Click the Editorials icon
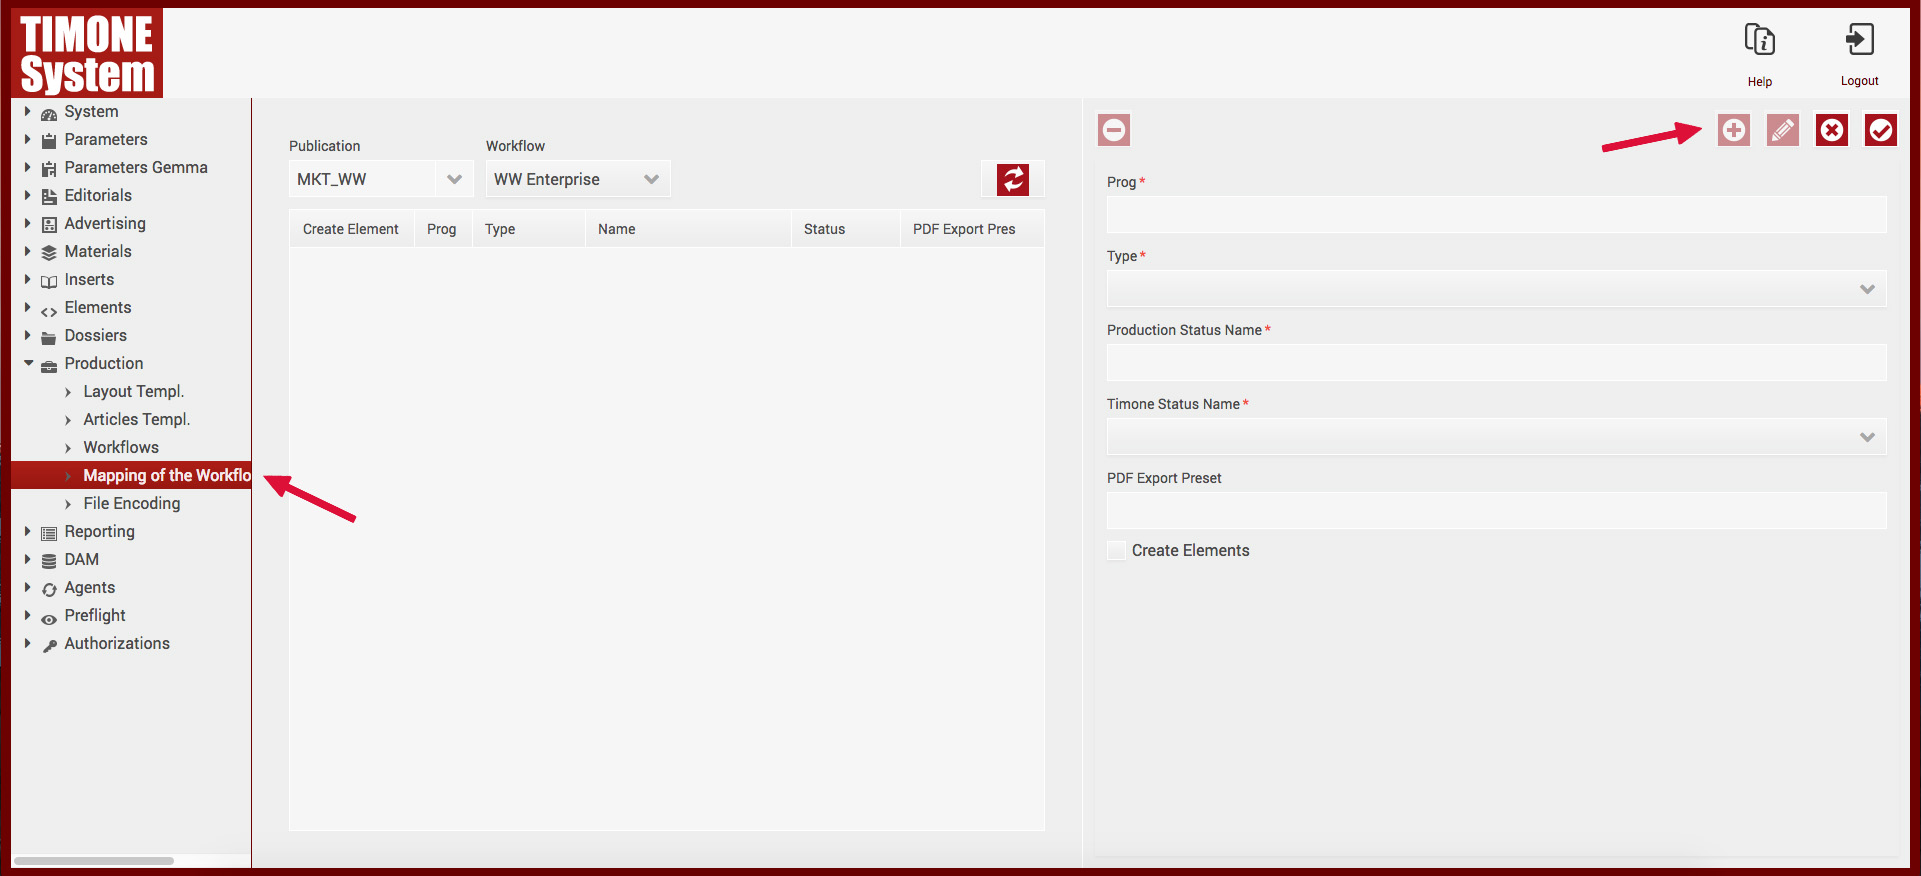The image size is (1921, 876). click(x=49, y=197)
